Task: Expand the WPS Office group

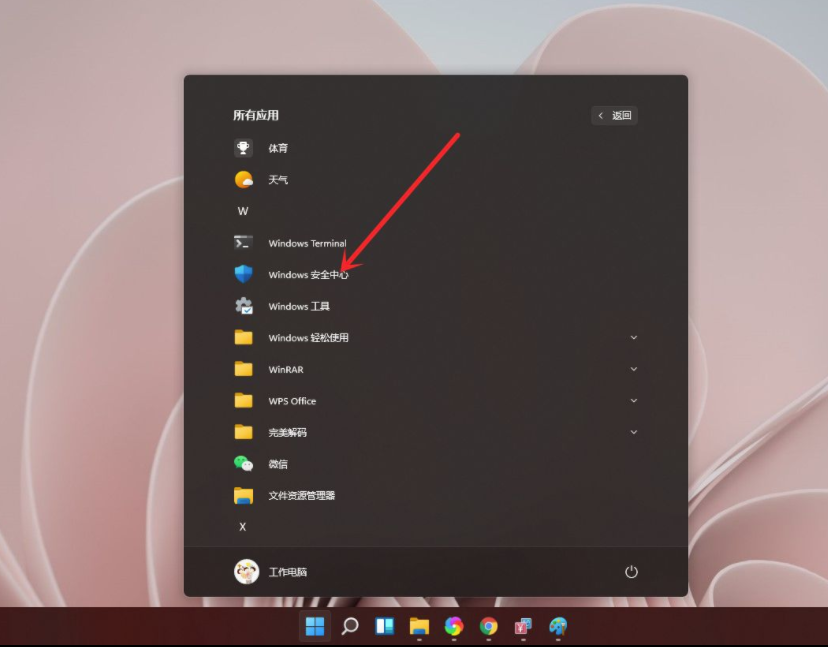Action: 634,400
